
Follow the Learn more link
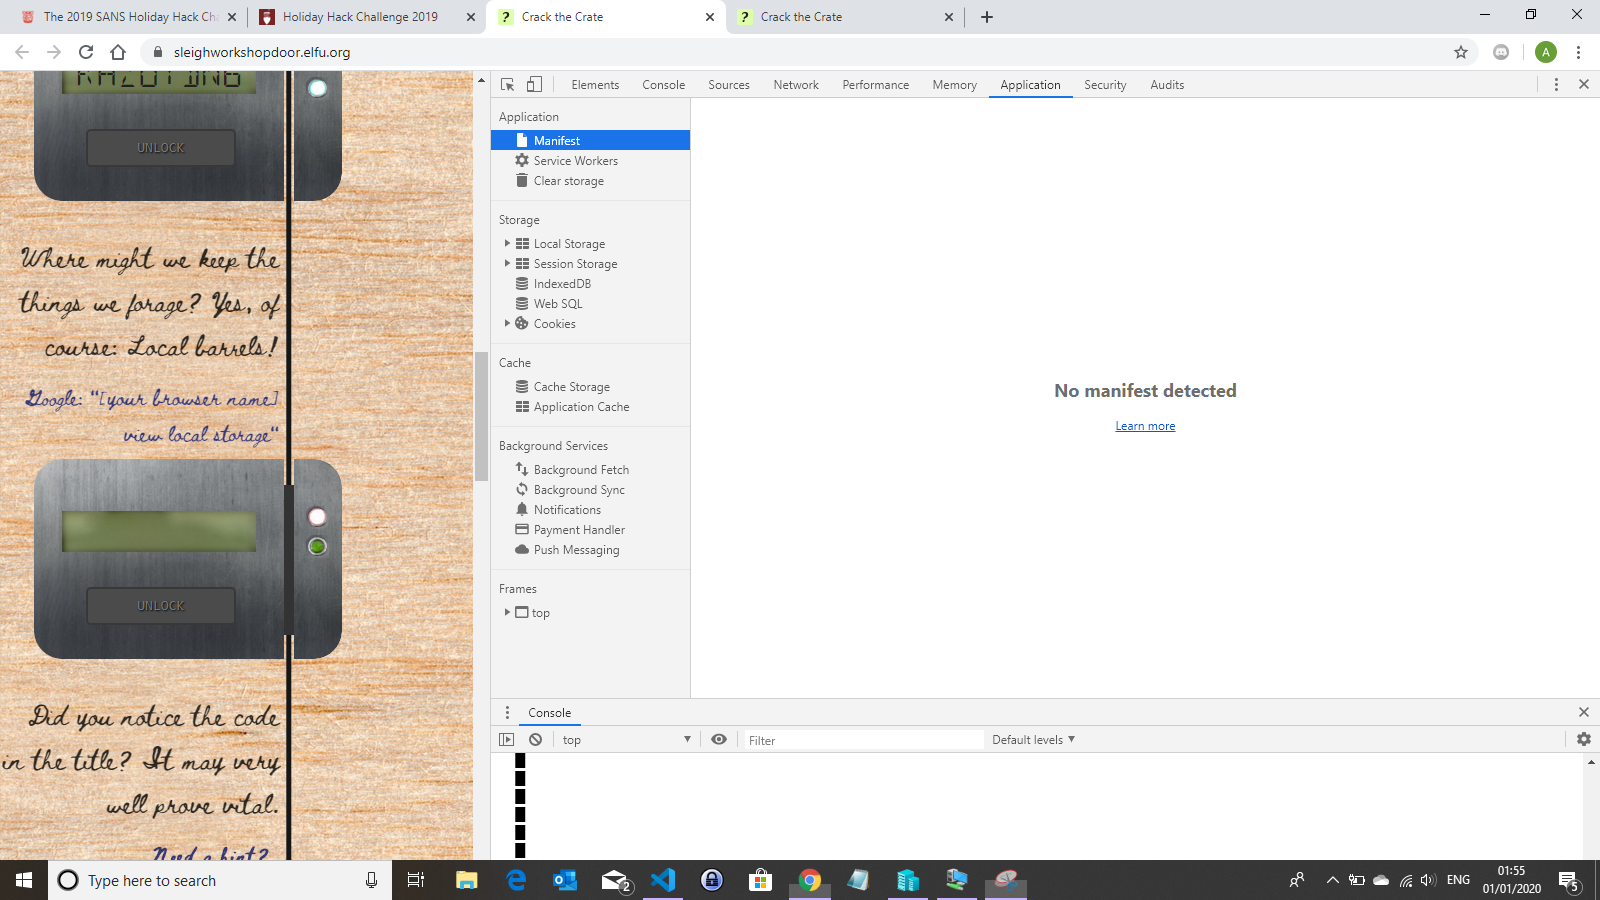tap(1145, 426)
